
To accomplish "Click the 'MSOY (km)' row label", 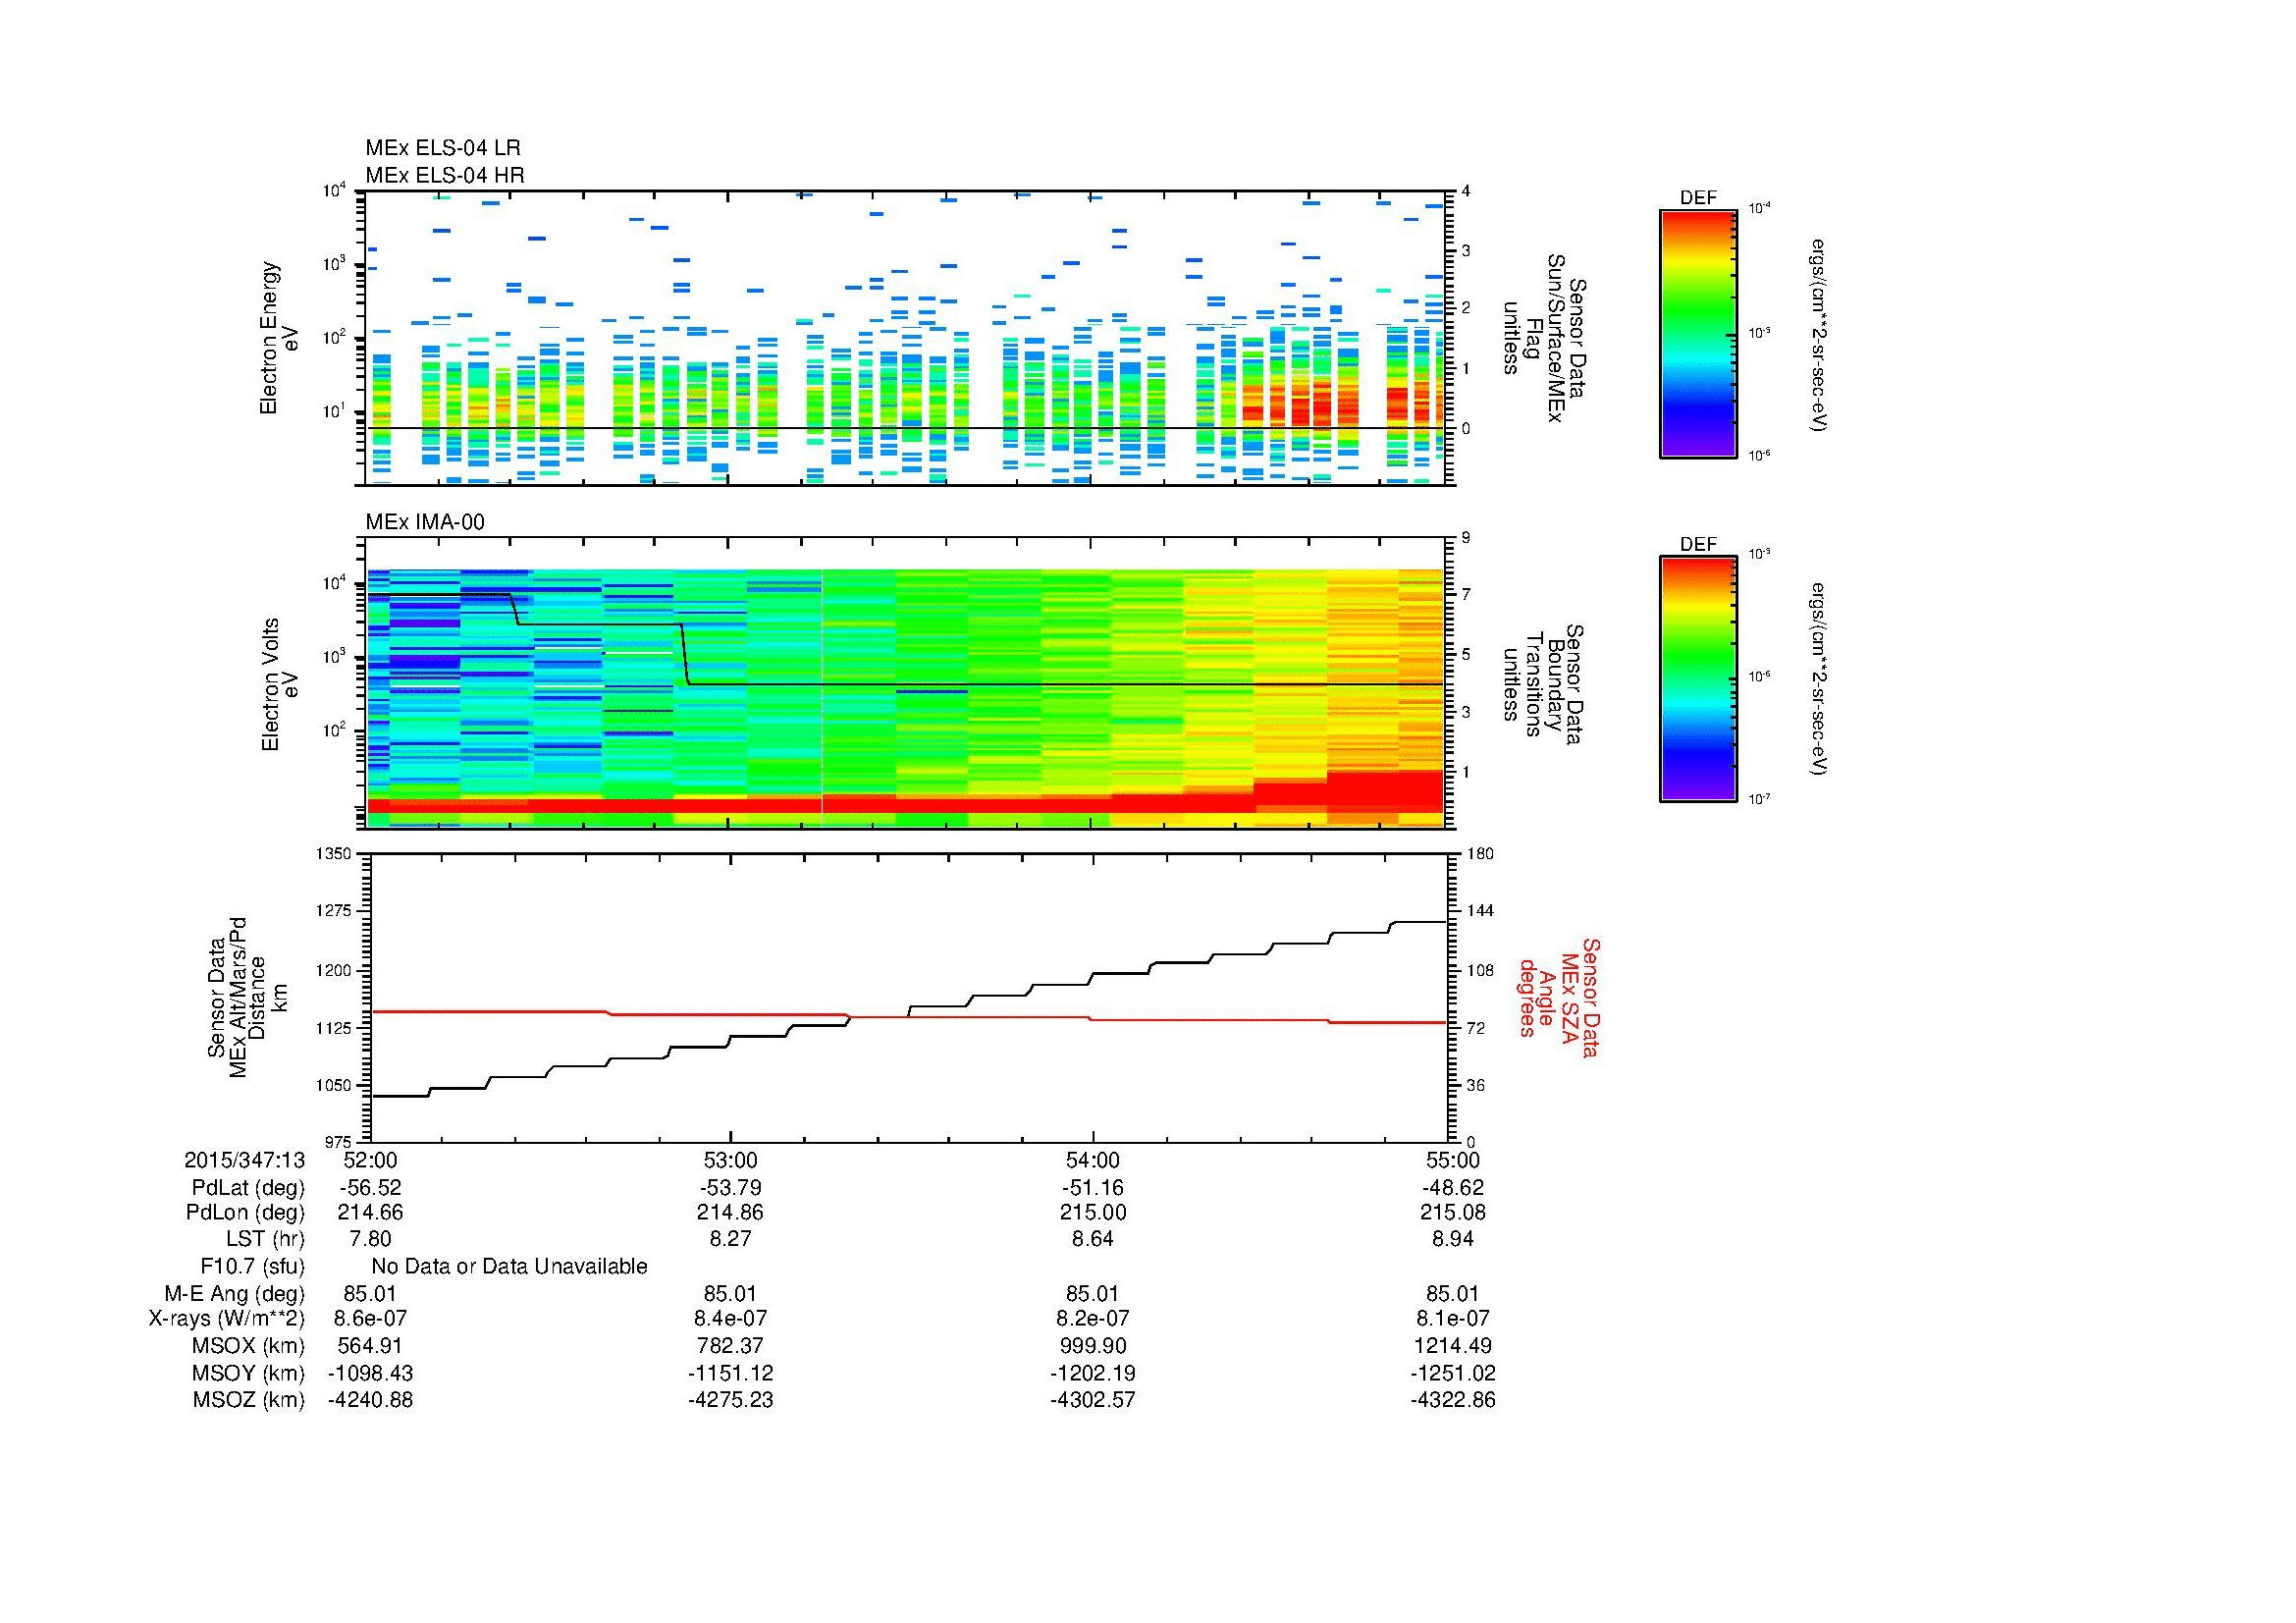I will coord(249,1373).
